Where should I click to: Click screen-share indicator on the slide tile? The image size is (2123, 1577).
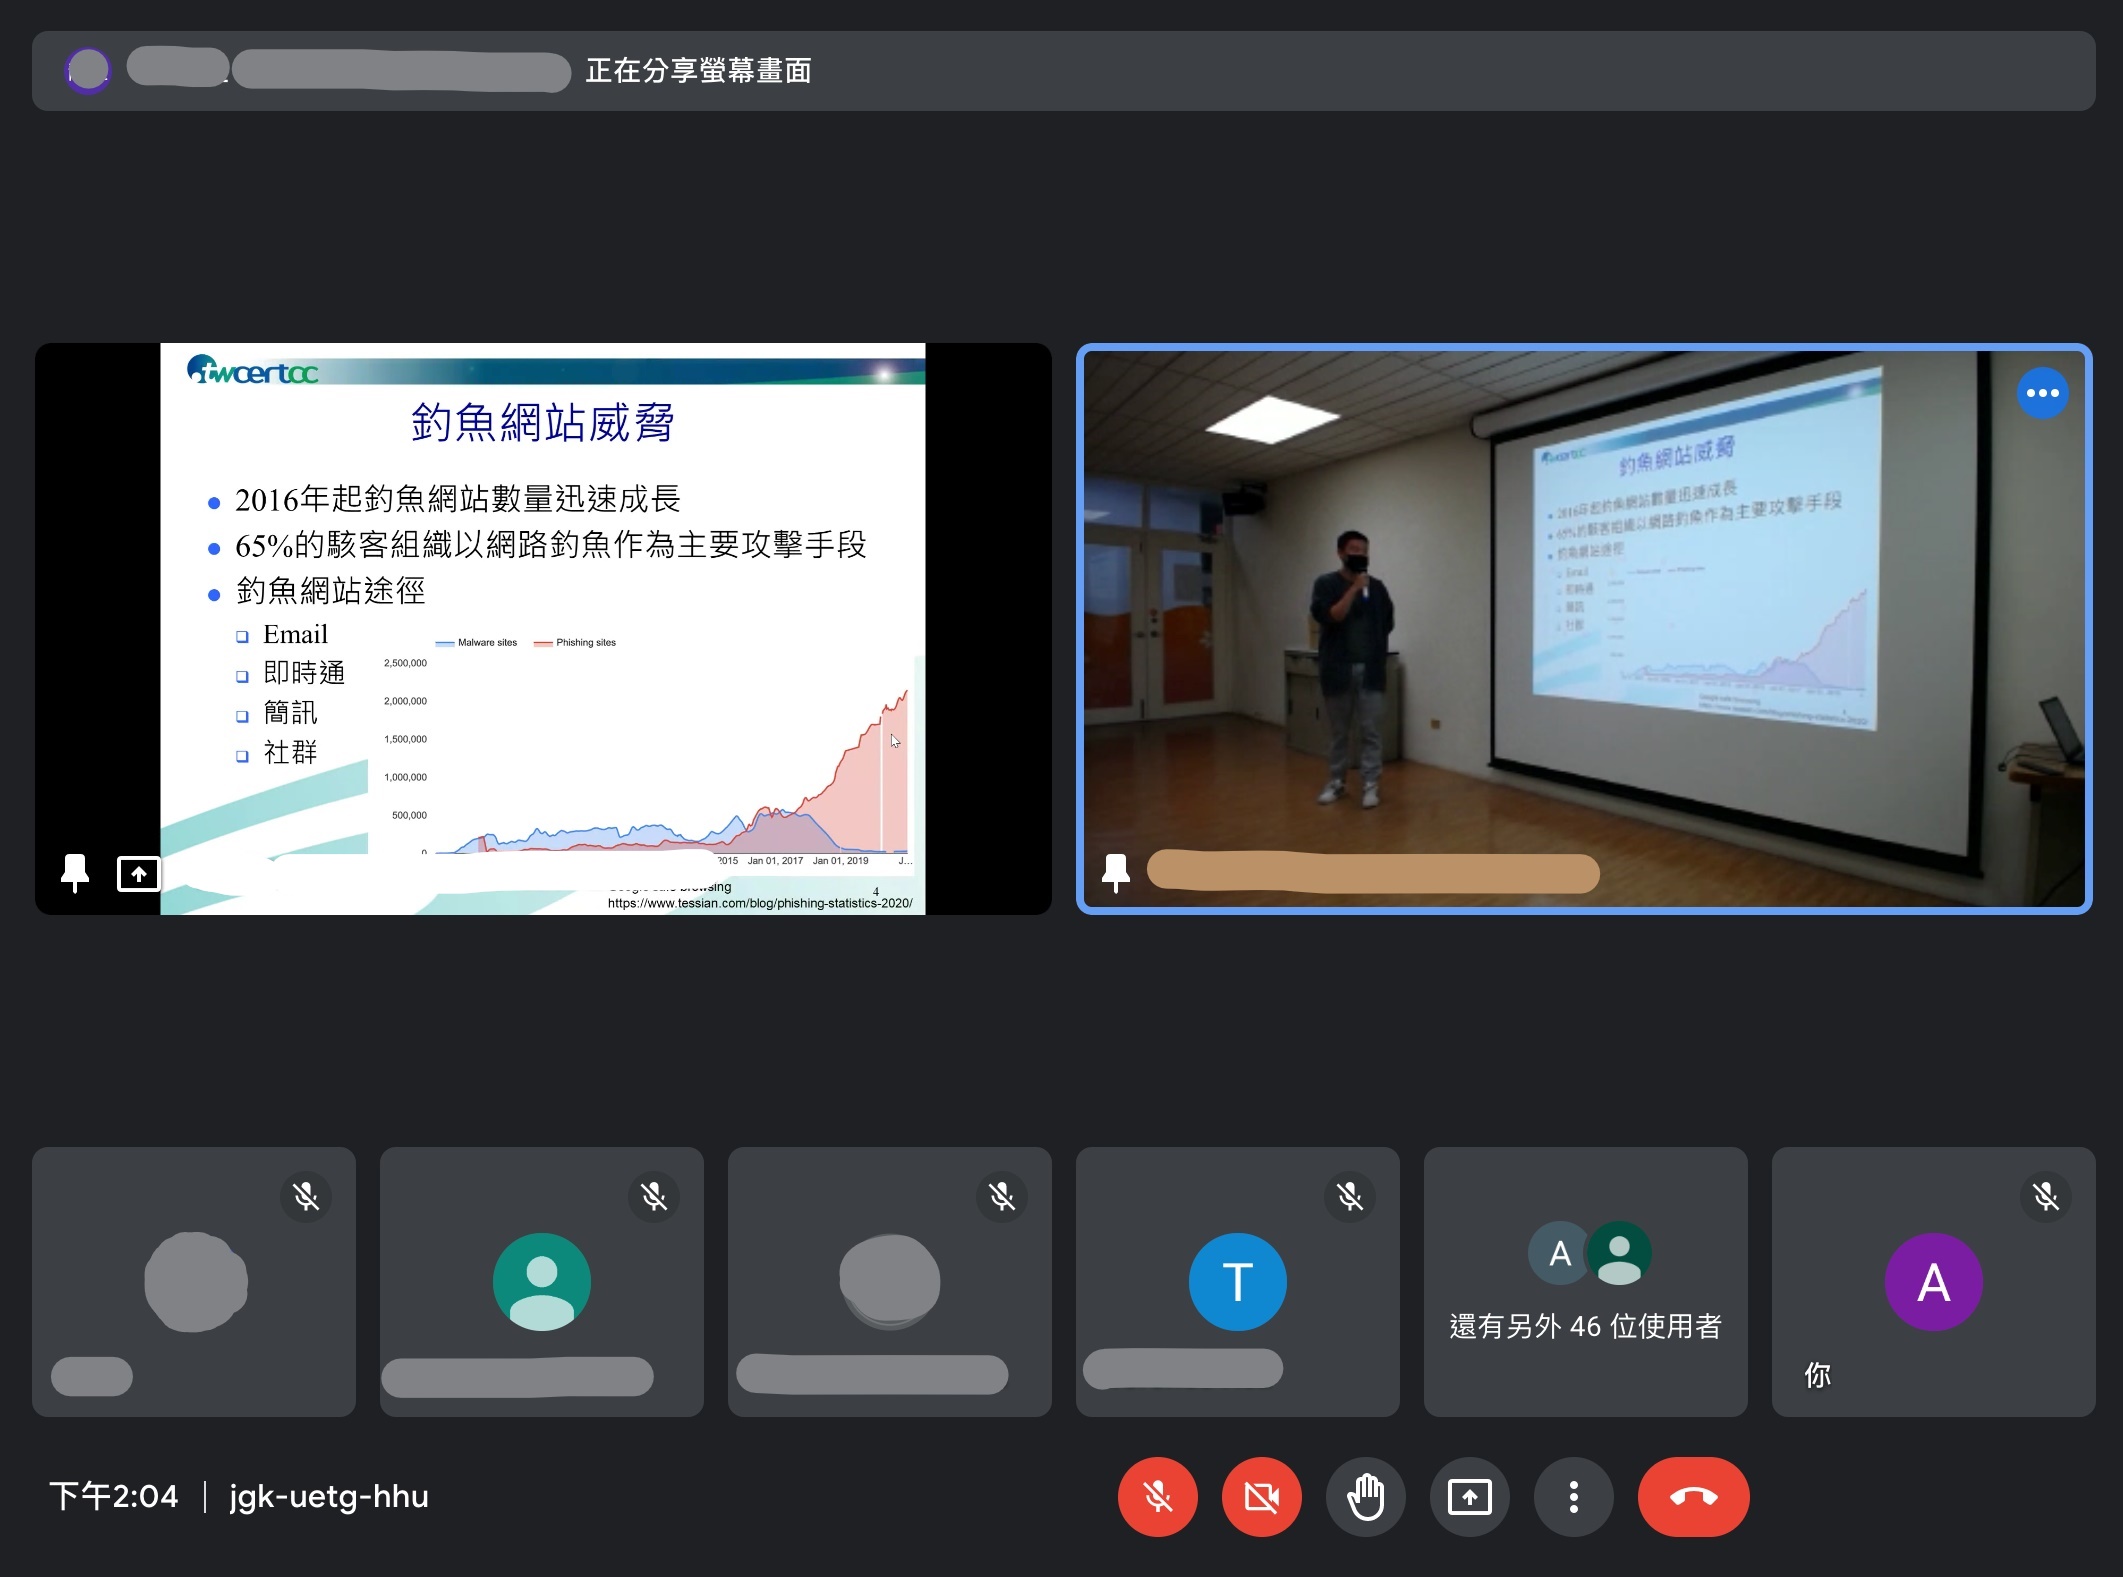pyautogui.click(x=138, y=873)
